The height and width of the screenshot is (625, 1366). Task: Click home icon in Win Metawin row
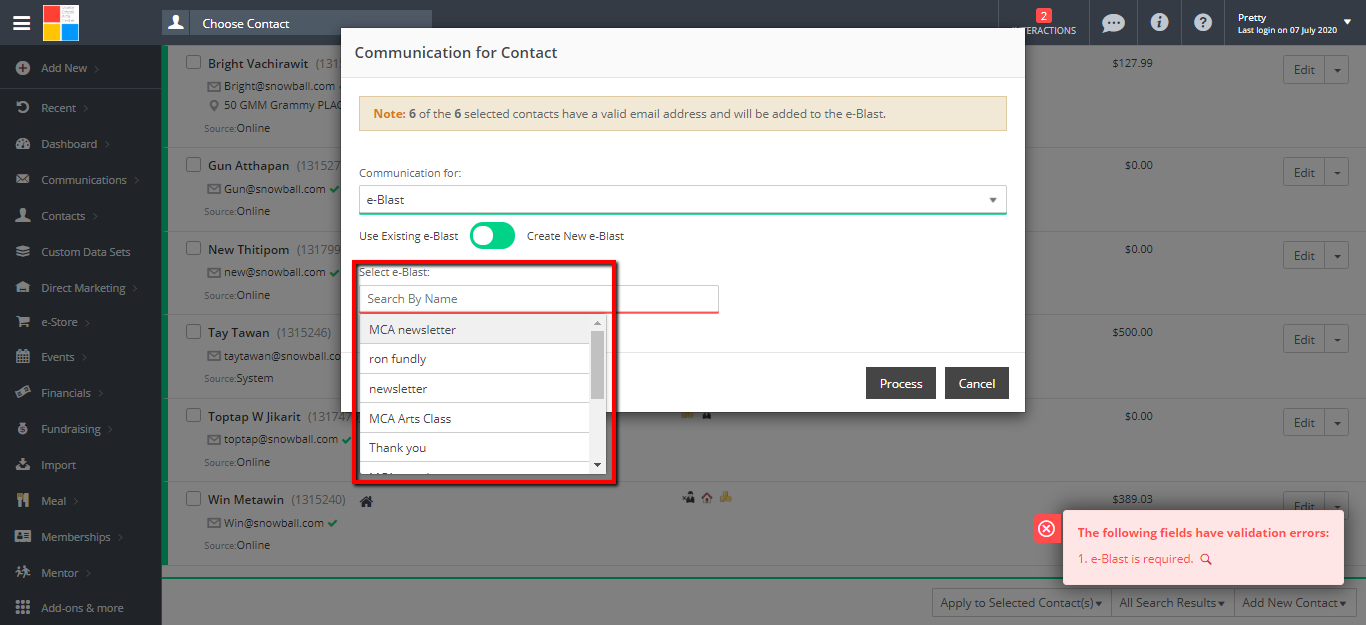coord(367,501)
